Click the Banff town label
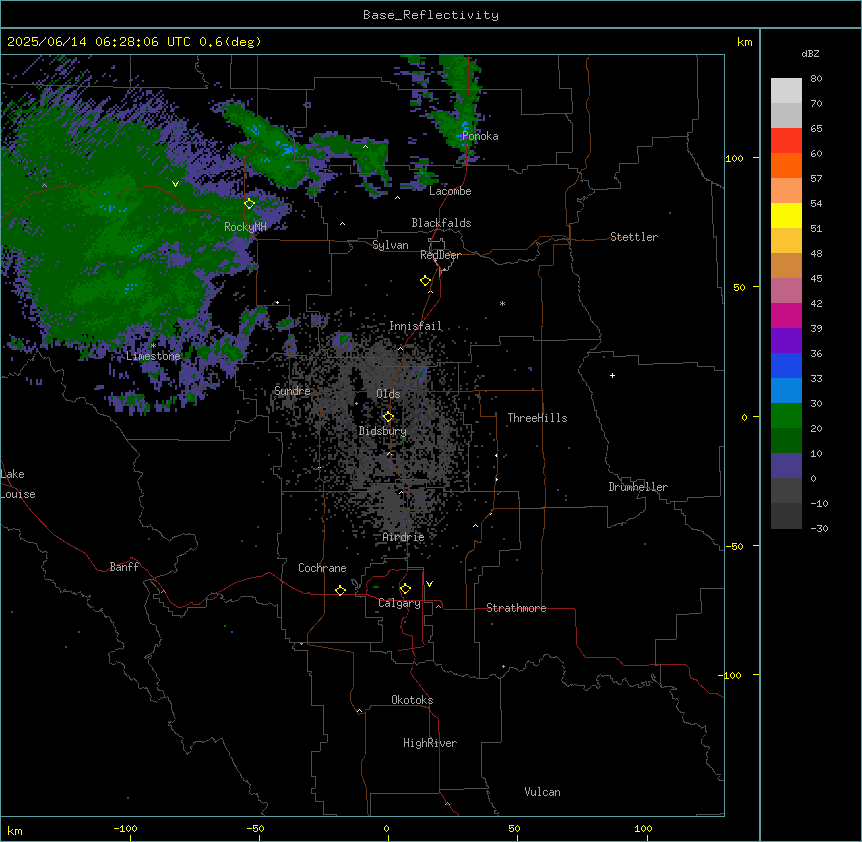The width and height of the screenshot is (862, 842). (x=124, y=567)
